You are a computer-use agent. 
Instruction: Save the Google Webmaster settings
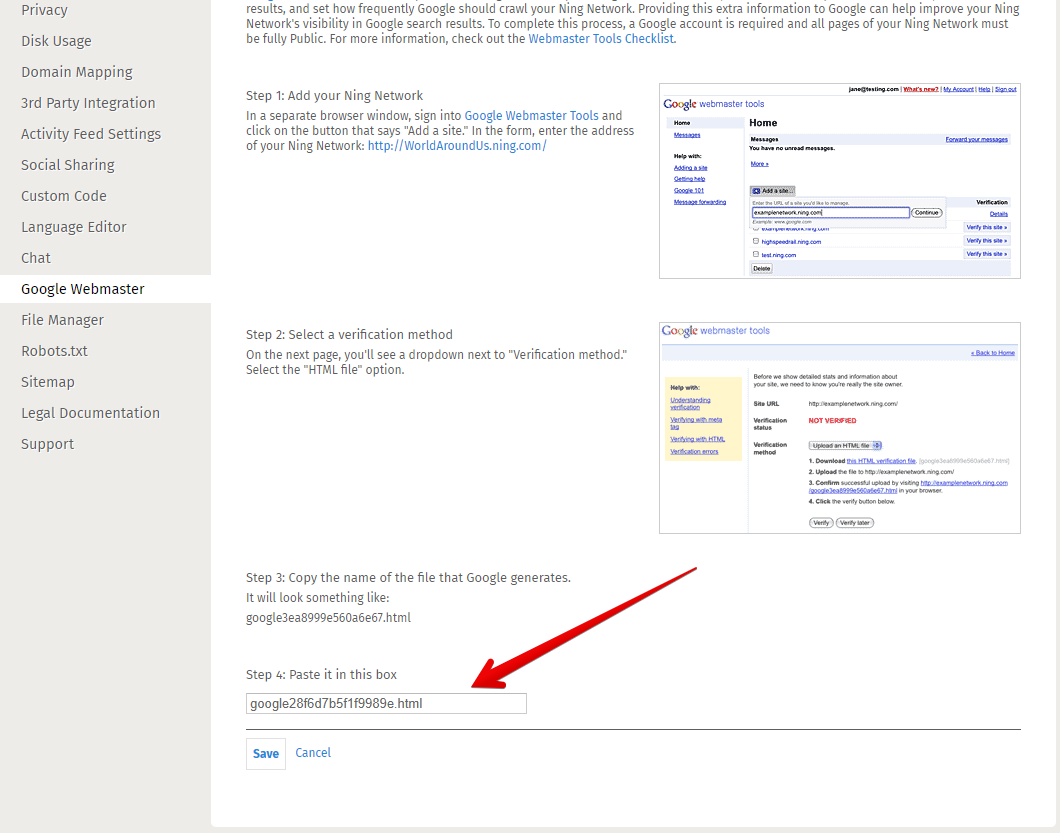[266, 754]
